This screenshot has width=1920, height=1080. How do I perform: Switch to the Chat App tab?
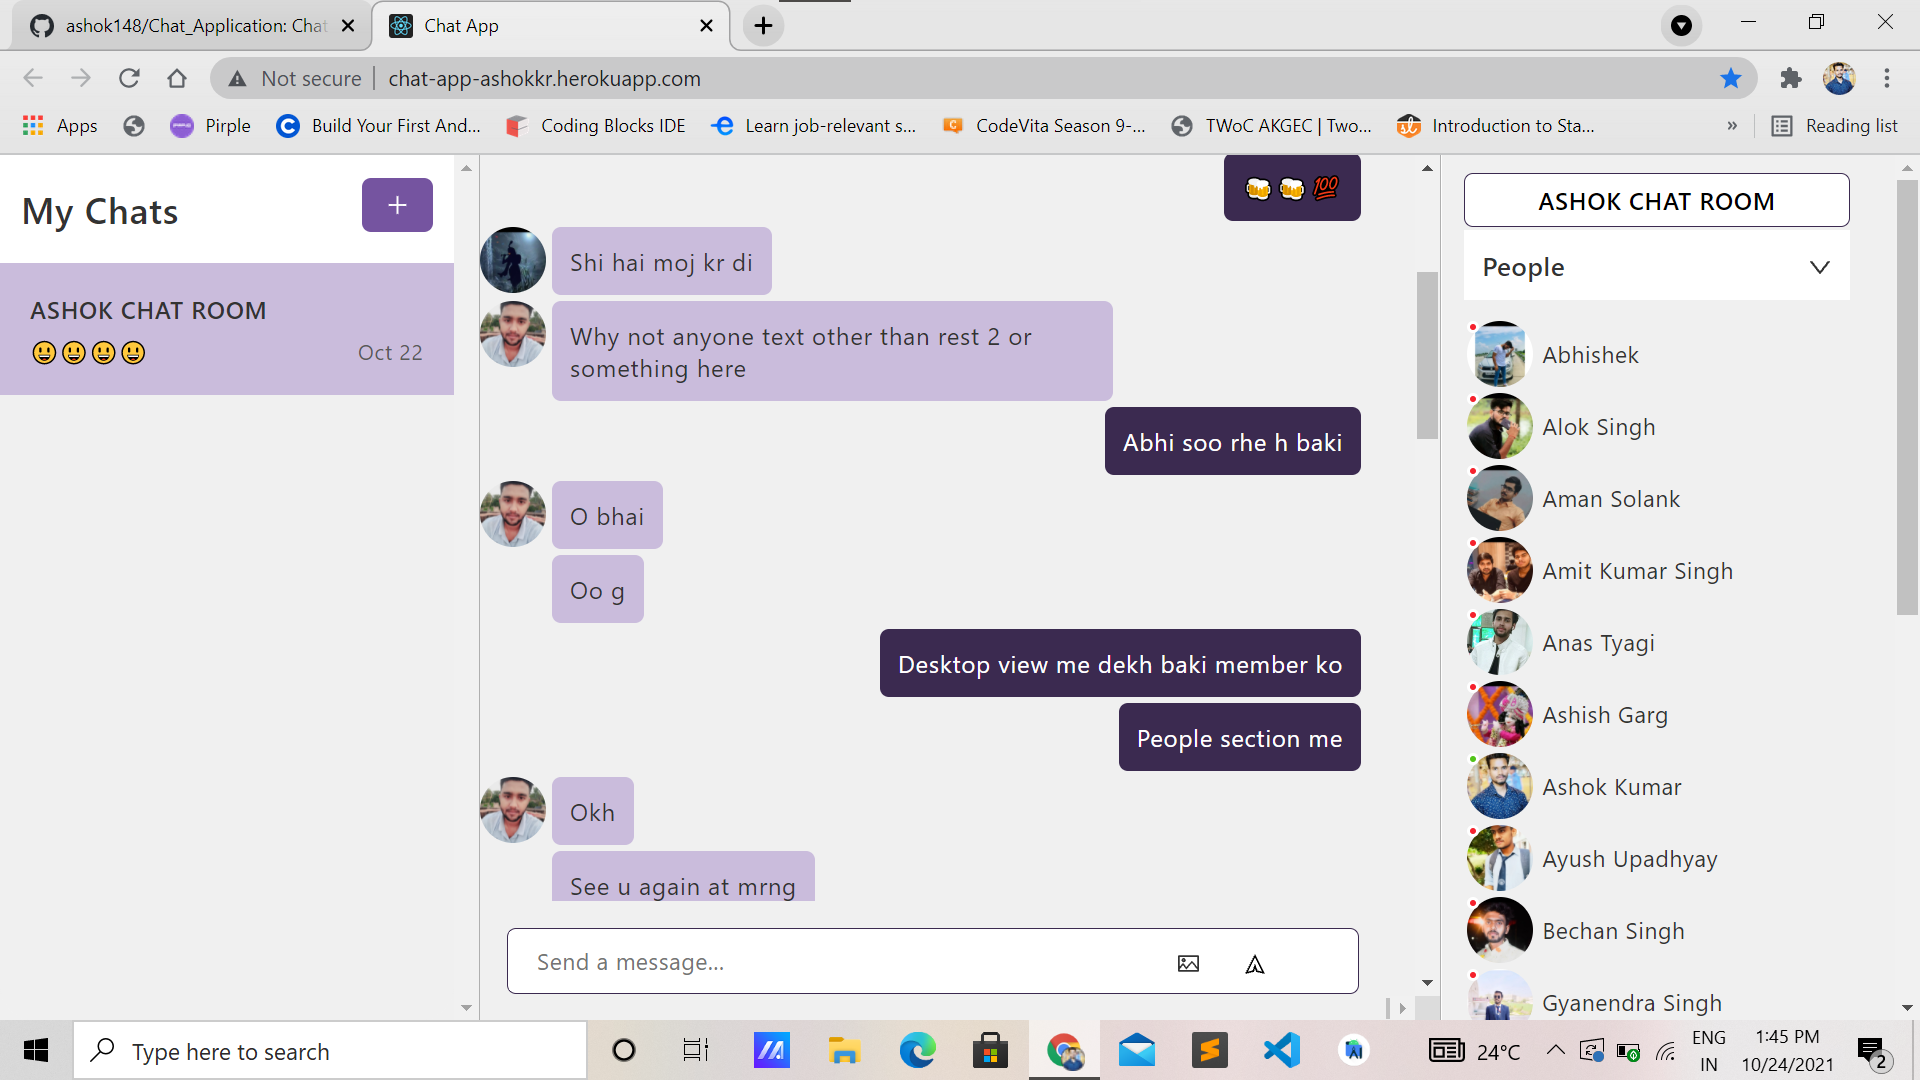coord(520,25)
